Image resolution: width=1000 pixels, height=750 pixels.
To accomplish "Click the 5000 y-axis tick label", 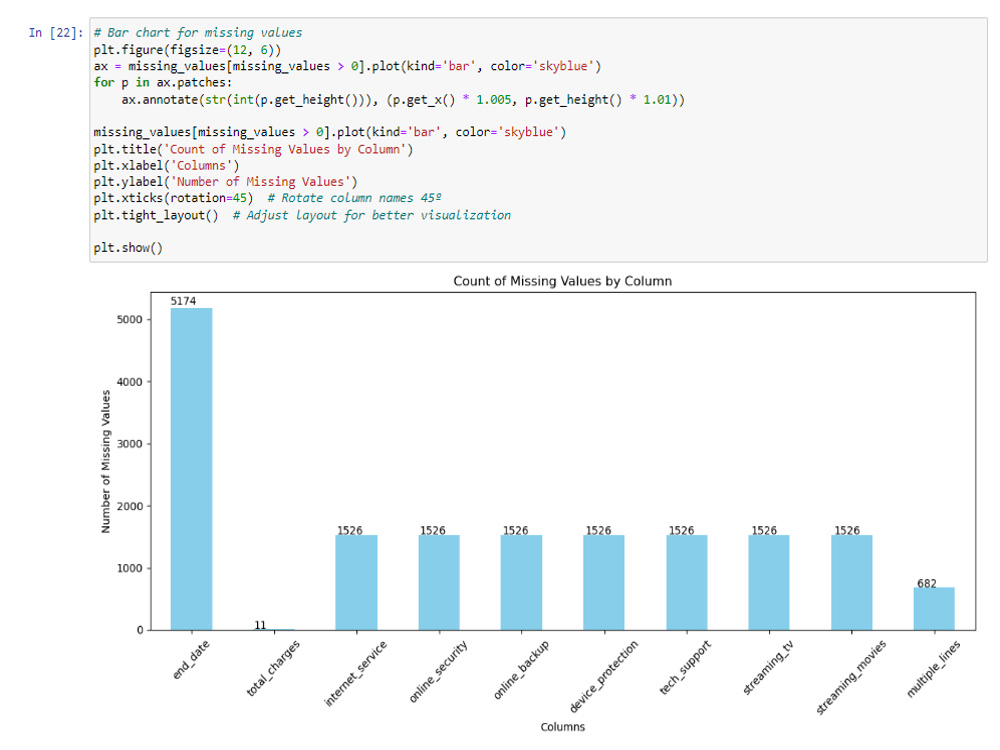I will 129,320.
